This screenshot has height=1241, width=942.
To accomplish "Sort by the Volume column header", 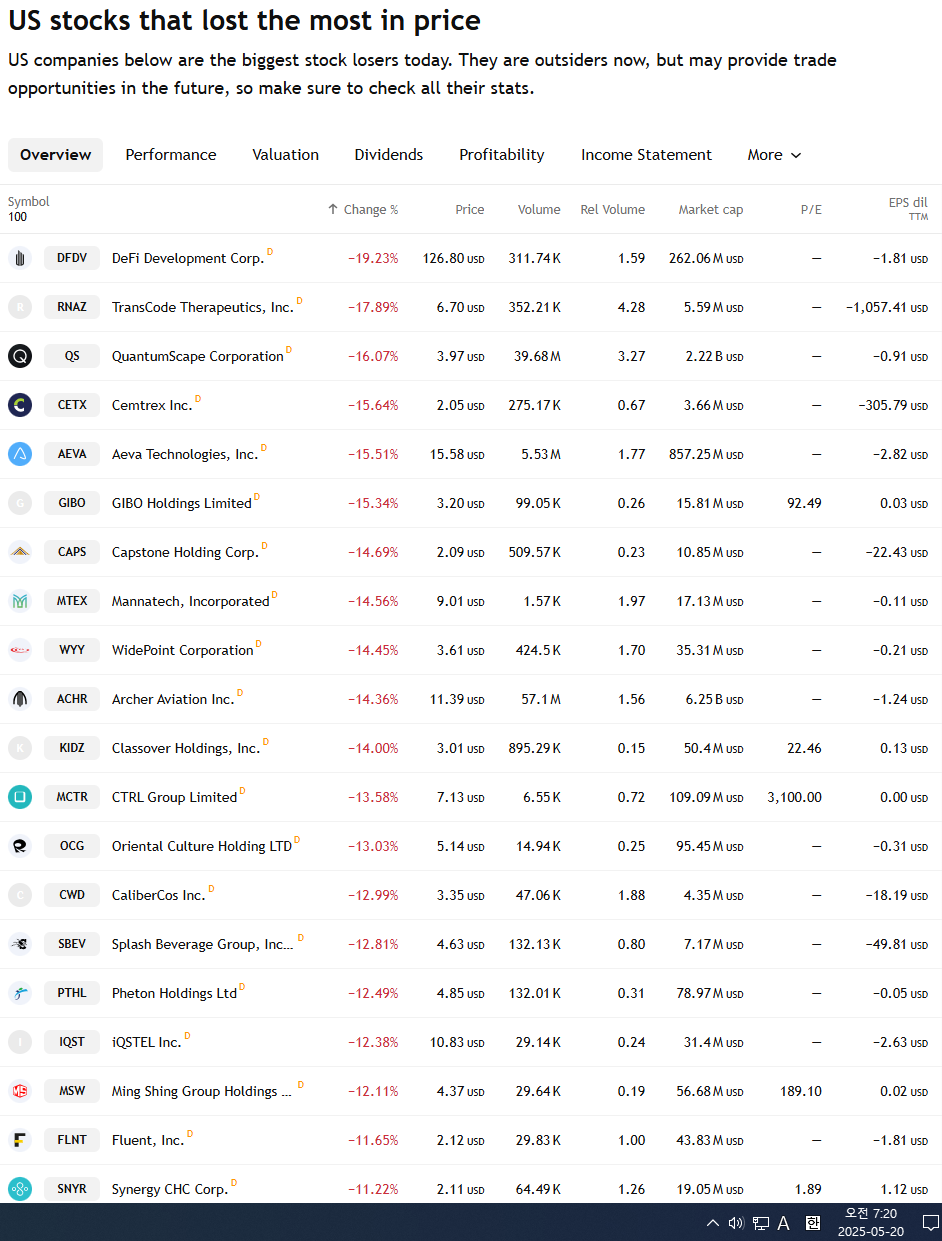I will coord(539,210).
